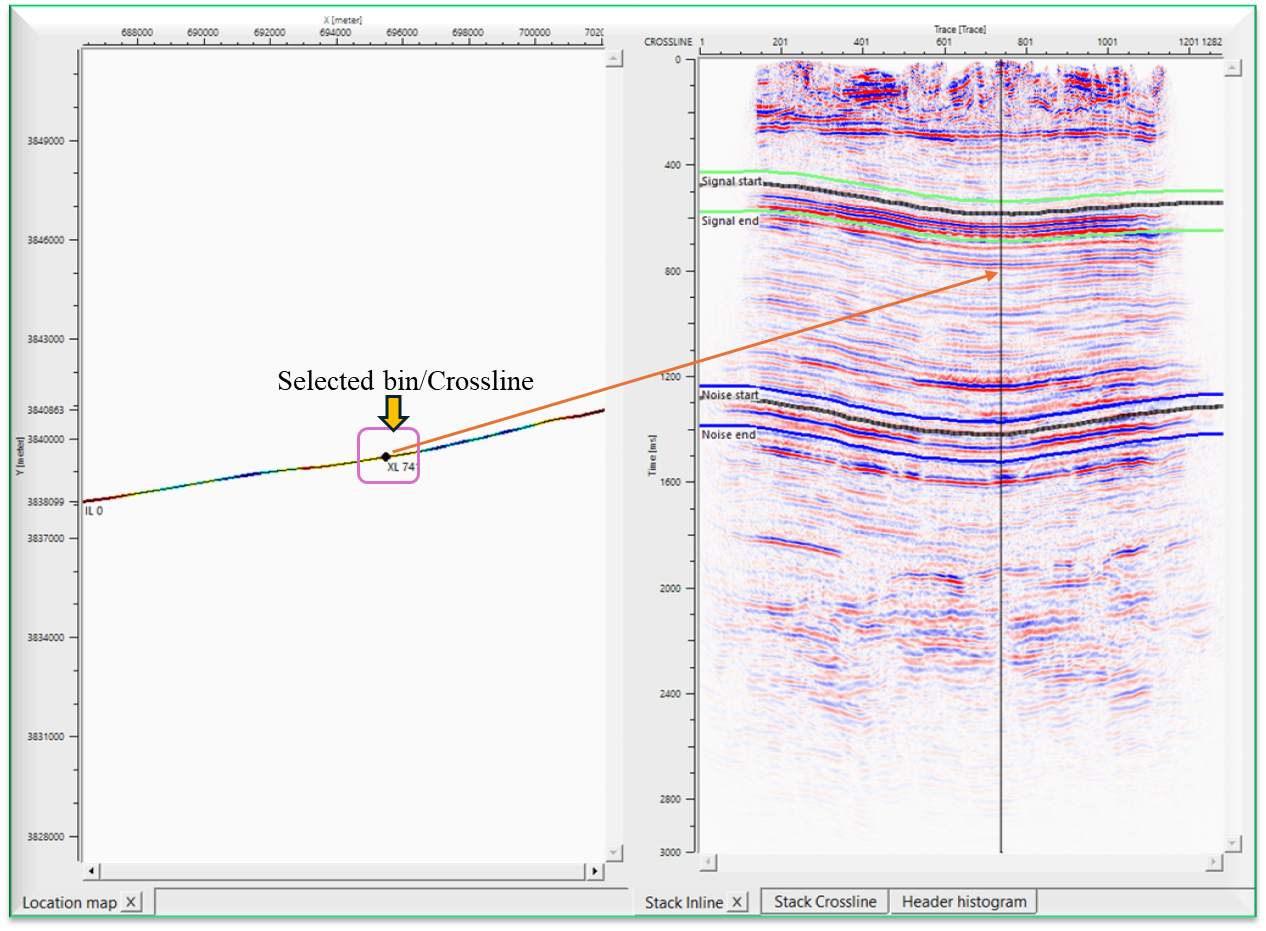The width and height of the screenshot is (1266, 931).
Task: Click location map scroll down arrow
Action: tap(613, 851)
